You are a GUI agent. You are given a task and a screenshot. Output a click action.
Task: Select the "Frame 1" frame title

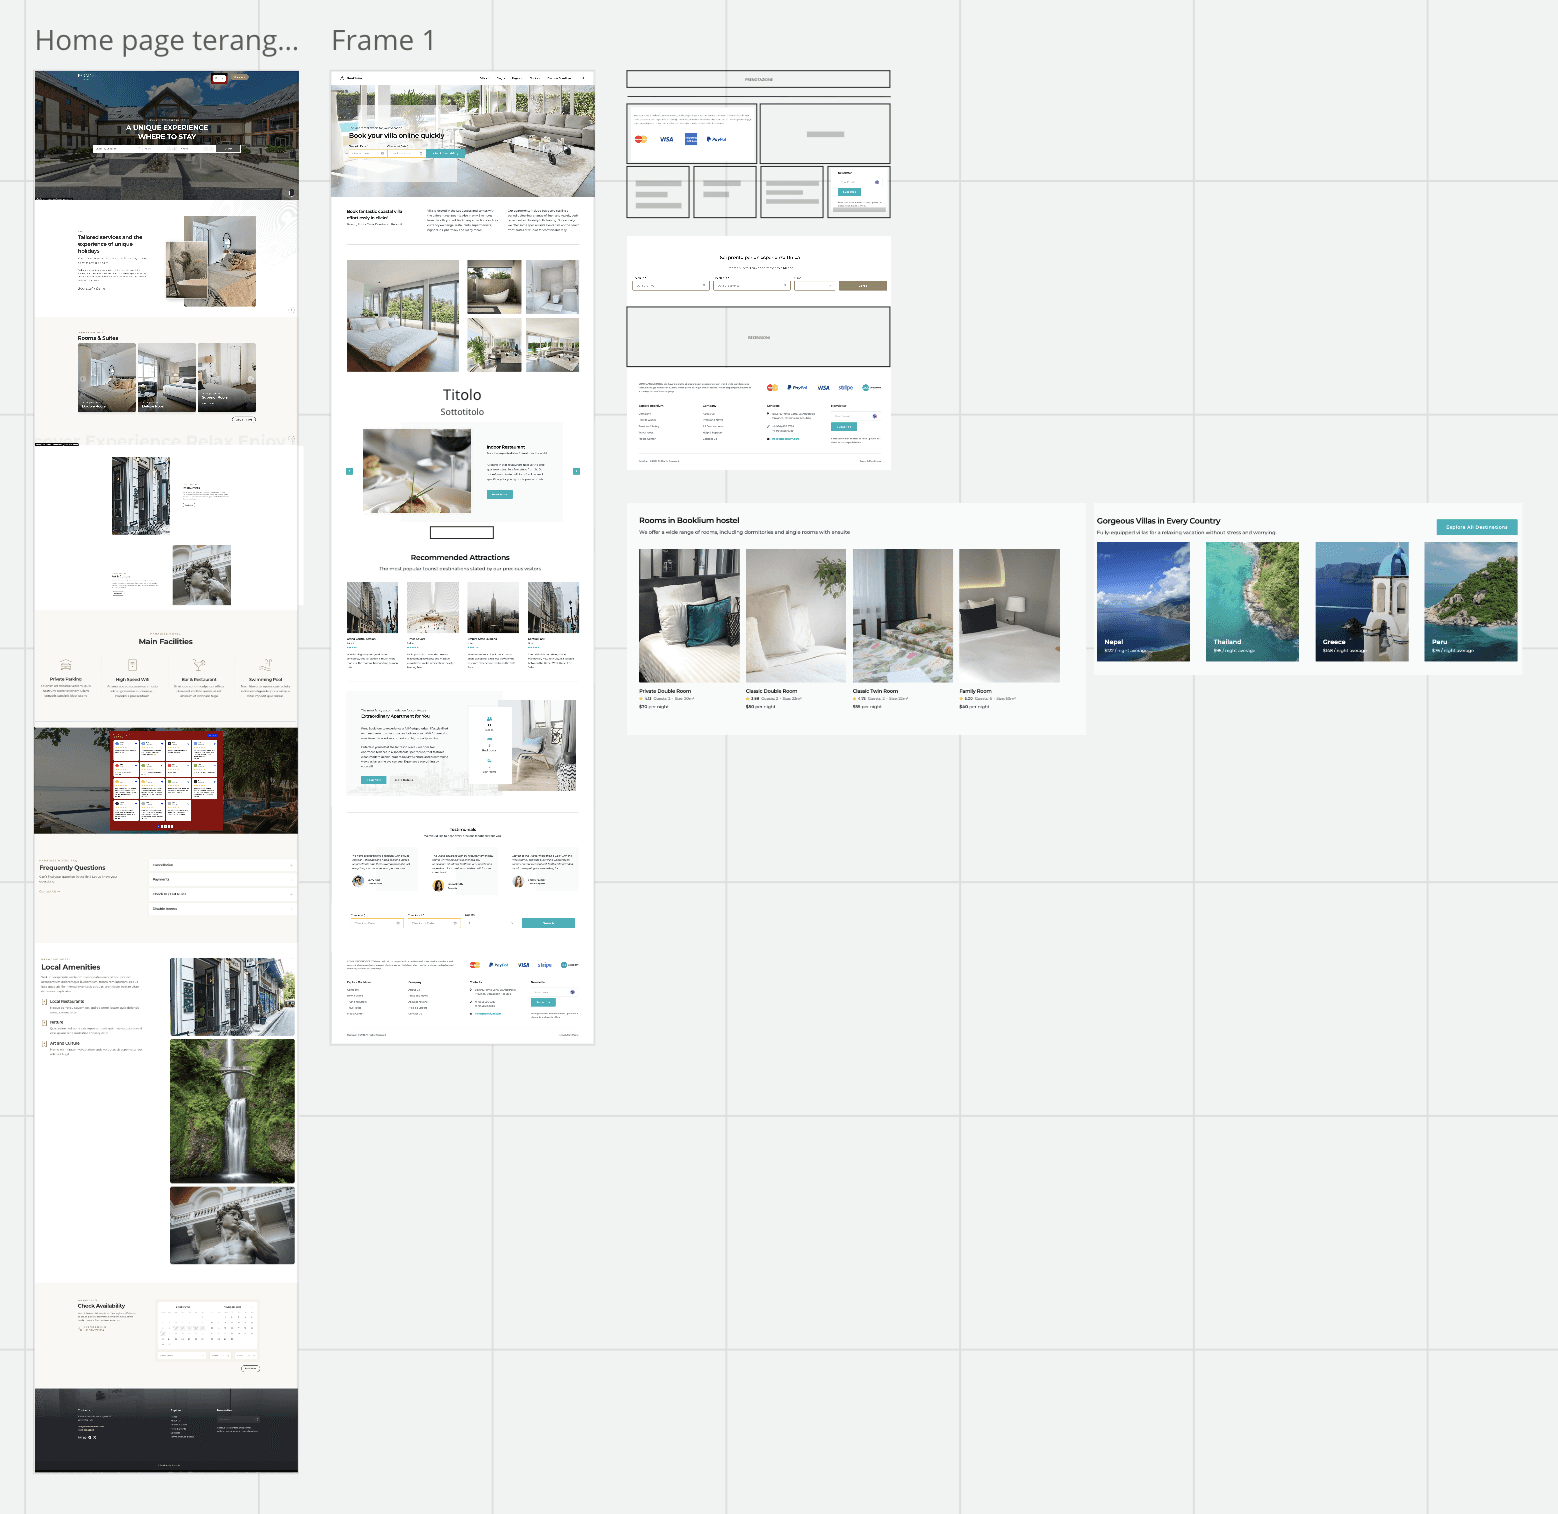click(x=383, y=40)
